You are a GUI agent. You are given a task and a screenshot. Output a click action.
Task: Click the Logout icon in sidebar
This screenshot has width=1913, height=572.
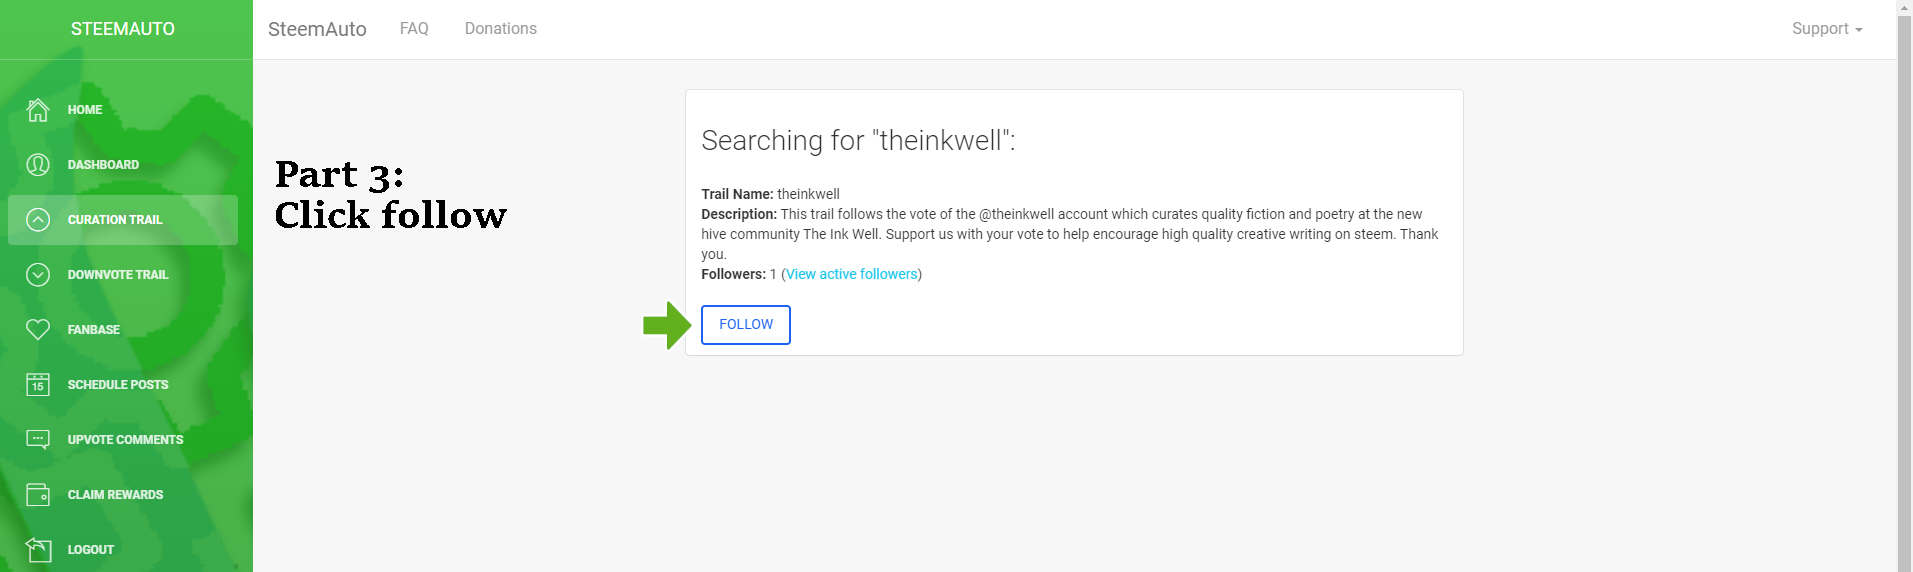pyautogui.click(x=38, y=549)
